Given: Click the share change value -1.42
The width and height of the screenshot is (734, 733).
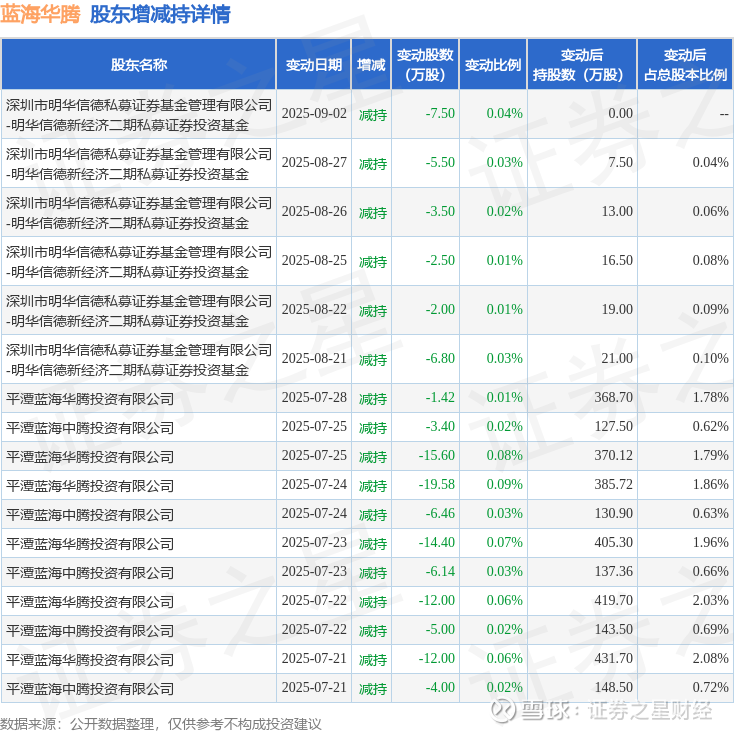Looking at the screenshot, I should 440,397.
